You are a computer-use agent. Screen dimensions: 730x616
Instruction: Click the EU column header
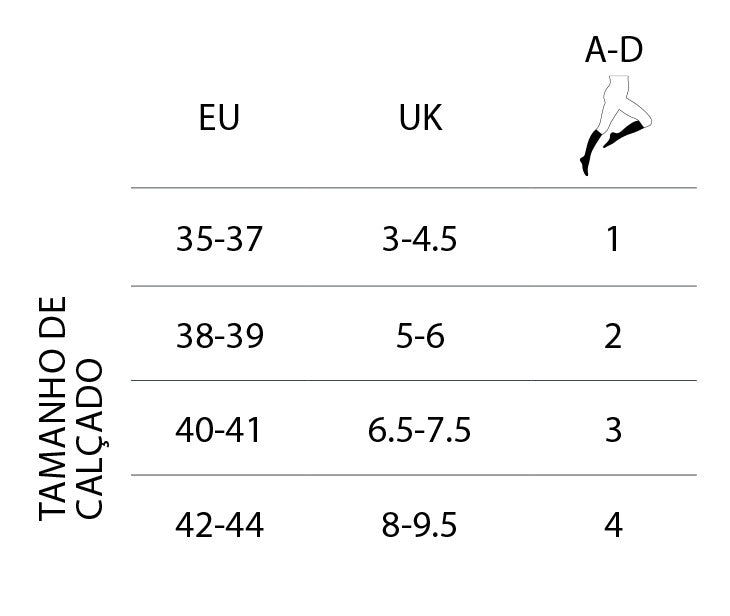click(x=219, y=117)
